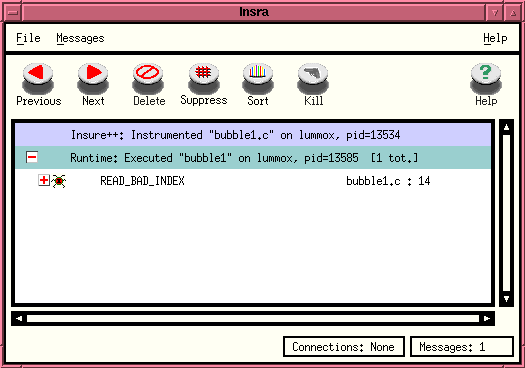Minimize the Insra window
The width and height of the screenshot is (525, 368).
coord(495,13)
